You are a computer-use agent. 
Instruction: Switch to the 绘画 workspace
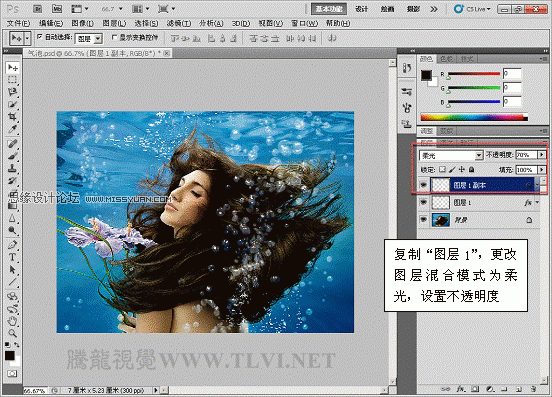coord(387,9)
